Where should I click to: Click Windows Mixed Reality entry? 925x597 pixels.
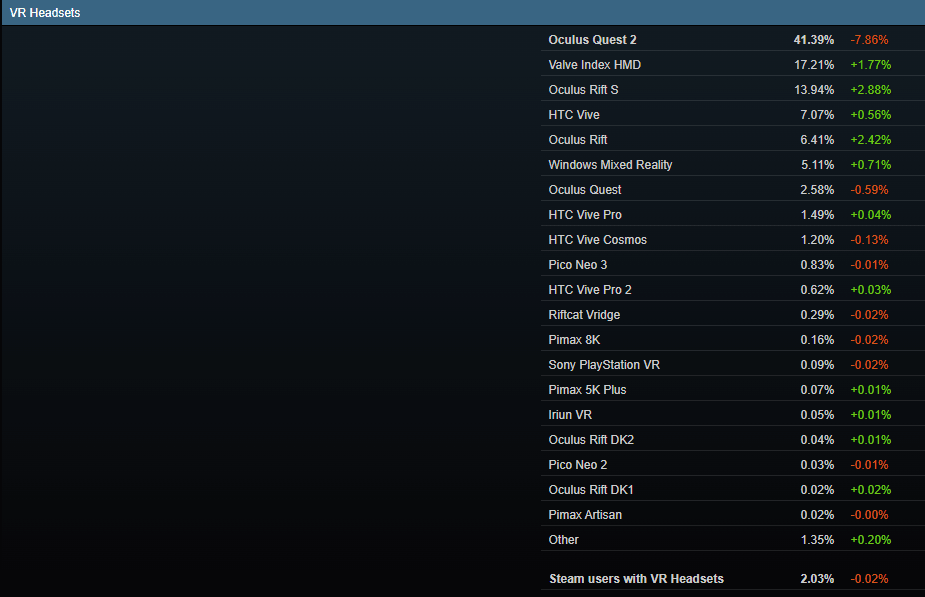click(x=611, y=165)
